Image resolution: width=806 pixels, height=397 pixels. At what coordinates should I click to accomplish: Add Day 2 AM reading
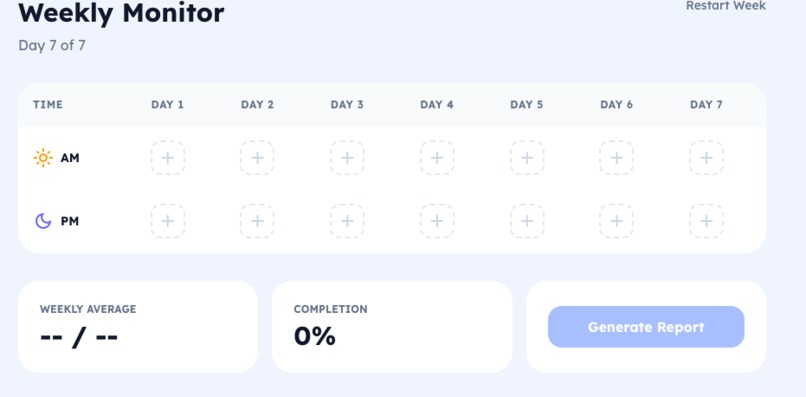click(x=257, y=158)
